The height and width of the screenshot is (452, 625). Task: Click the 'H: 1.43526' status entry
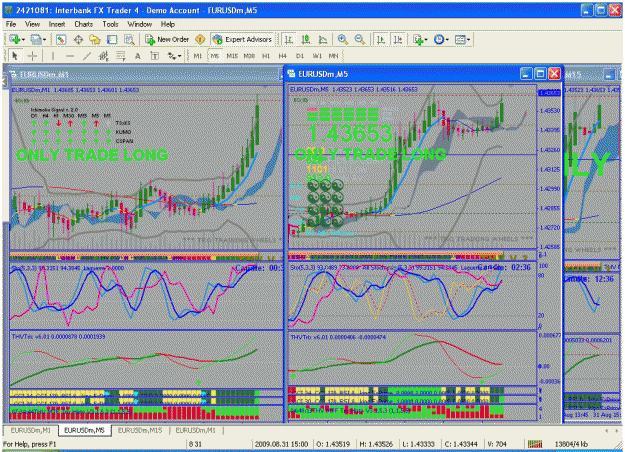coord(376,444)
